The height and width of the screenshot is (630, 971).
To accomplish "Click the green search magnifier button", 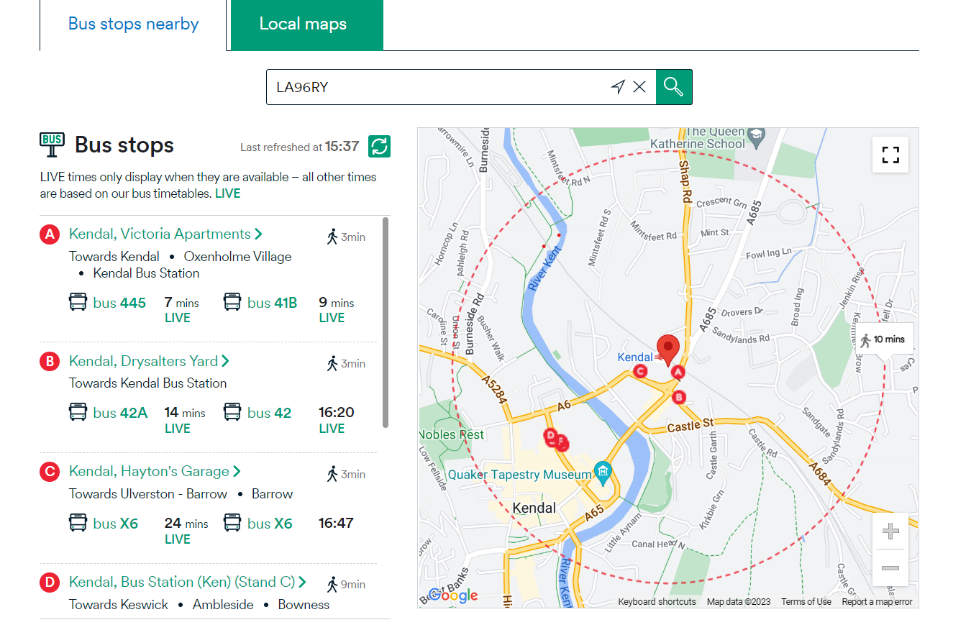I will click(x=674, y=87).
